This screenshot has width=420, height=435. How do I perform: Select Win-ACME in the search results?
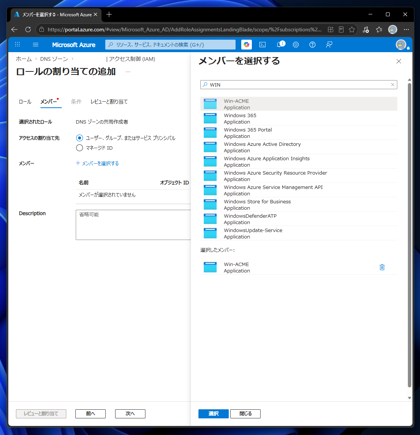[x=299, y=104]
